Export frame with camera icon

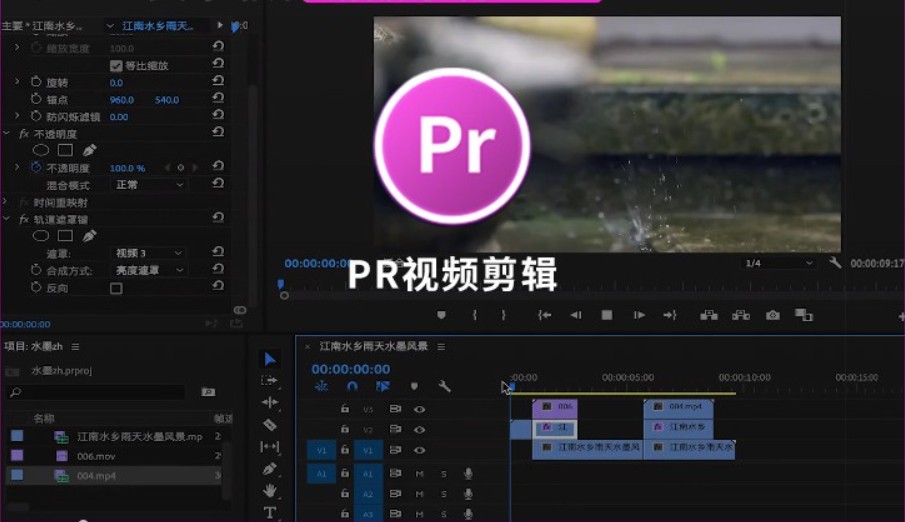[772, 315]
